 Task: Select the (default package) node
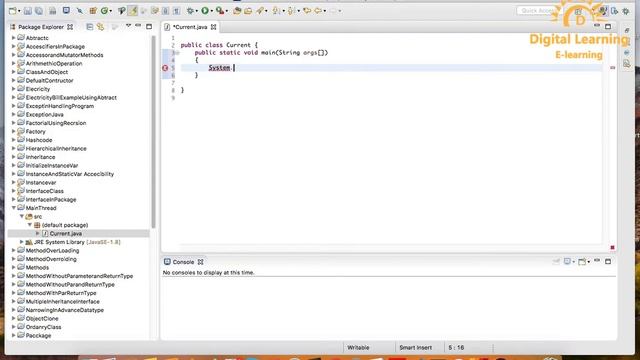pos(64,225)
